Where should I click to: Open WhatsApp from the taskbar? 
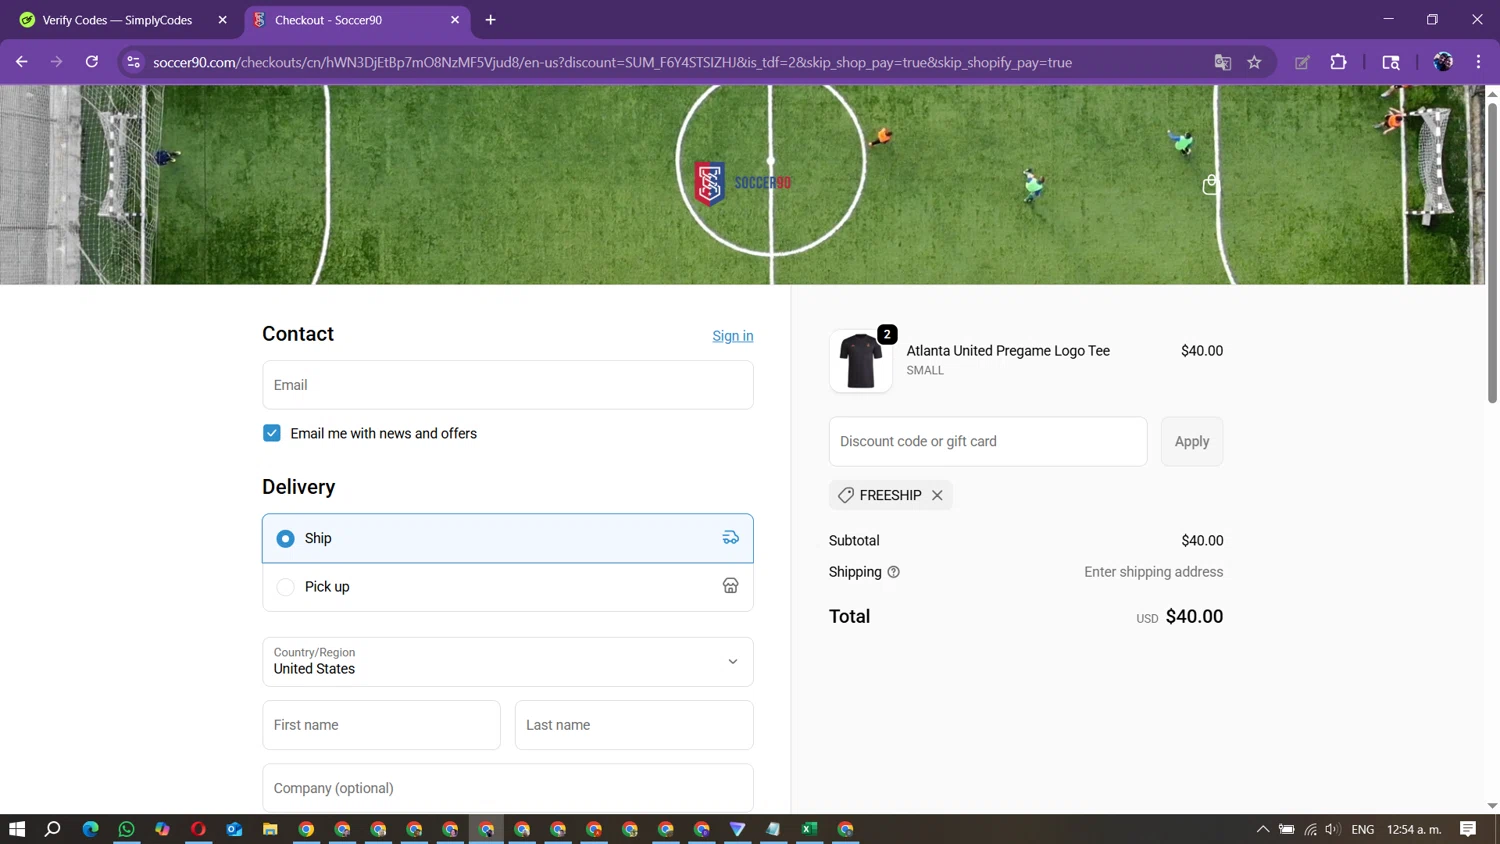[x=126, y=829]
